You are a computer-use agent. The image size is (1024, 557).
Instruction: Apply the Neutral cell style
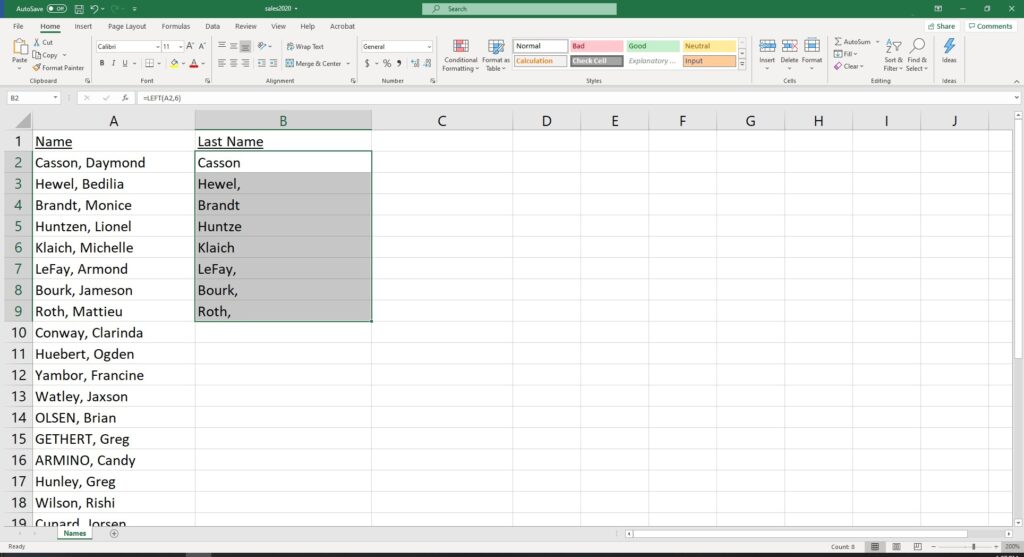(709, 46)
